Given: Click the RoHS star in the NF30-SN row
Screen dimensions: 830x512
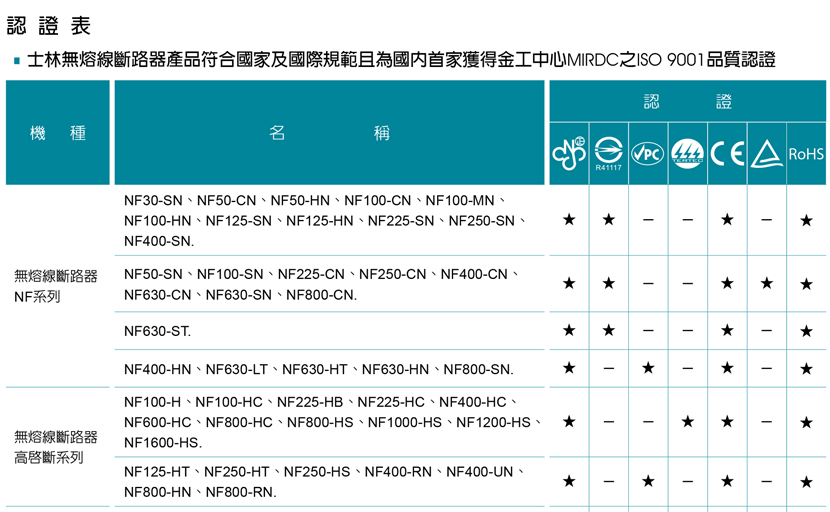Looking at the screenshot, I should (806, 220).
